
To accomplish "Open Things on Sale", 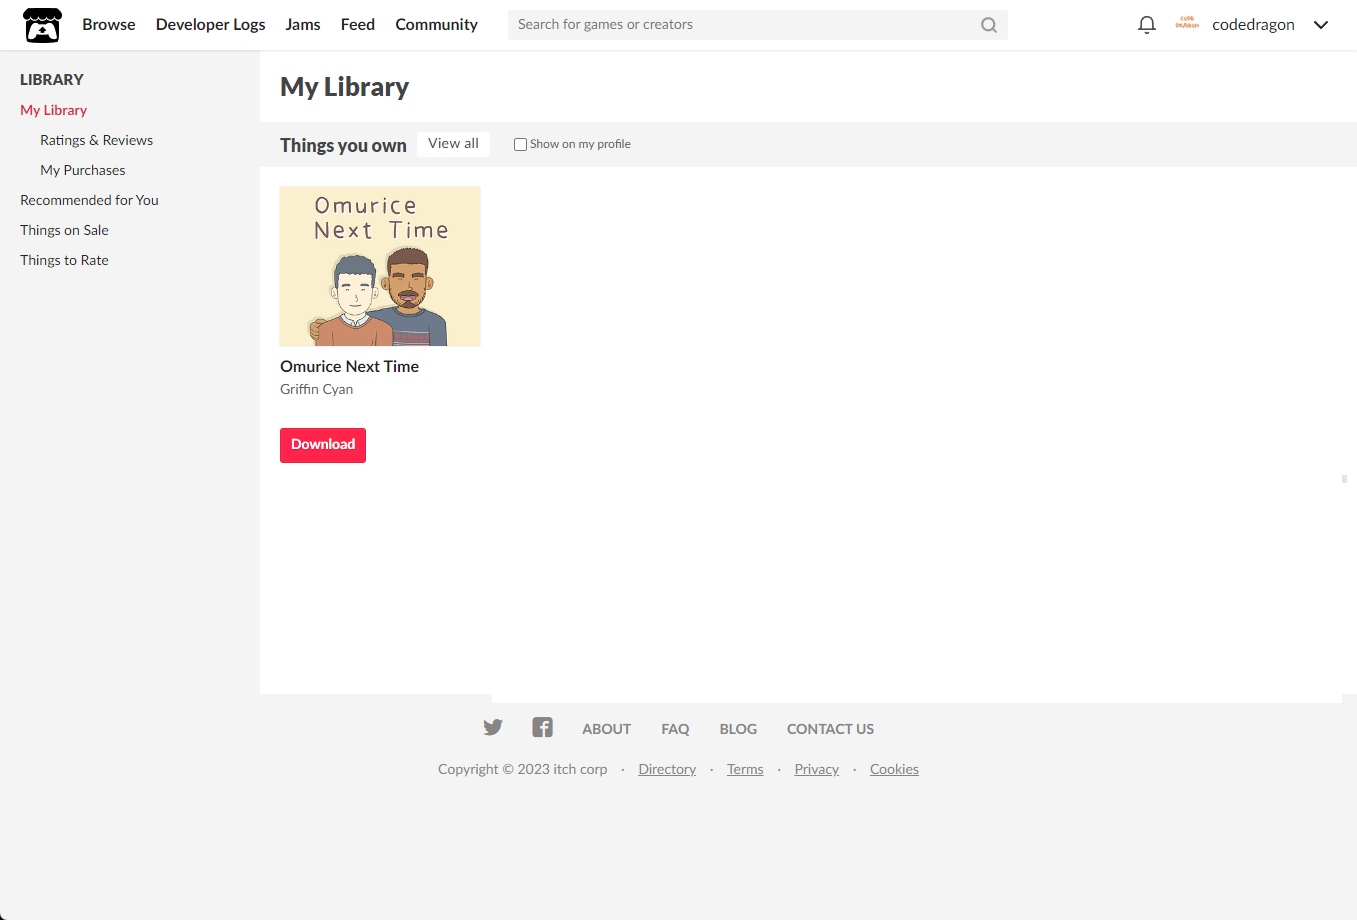I will [x=65, y=230].
